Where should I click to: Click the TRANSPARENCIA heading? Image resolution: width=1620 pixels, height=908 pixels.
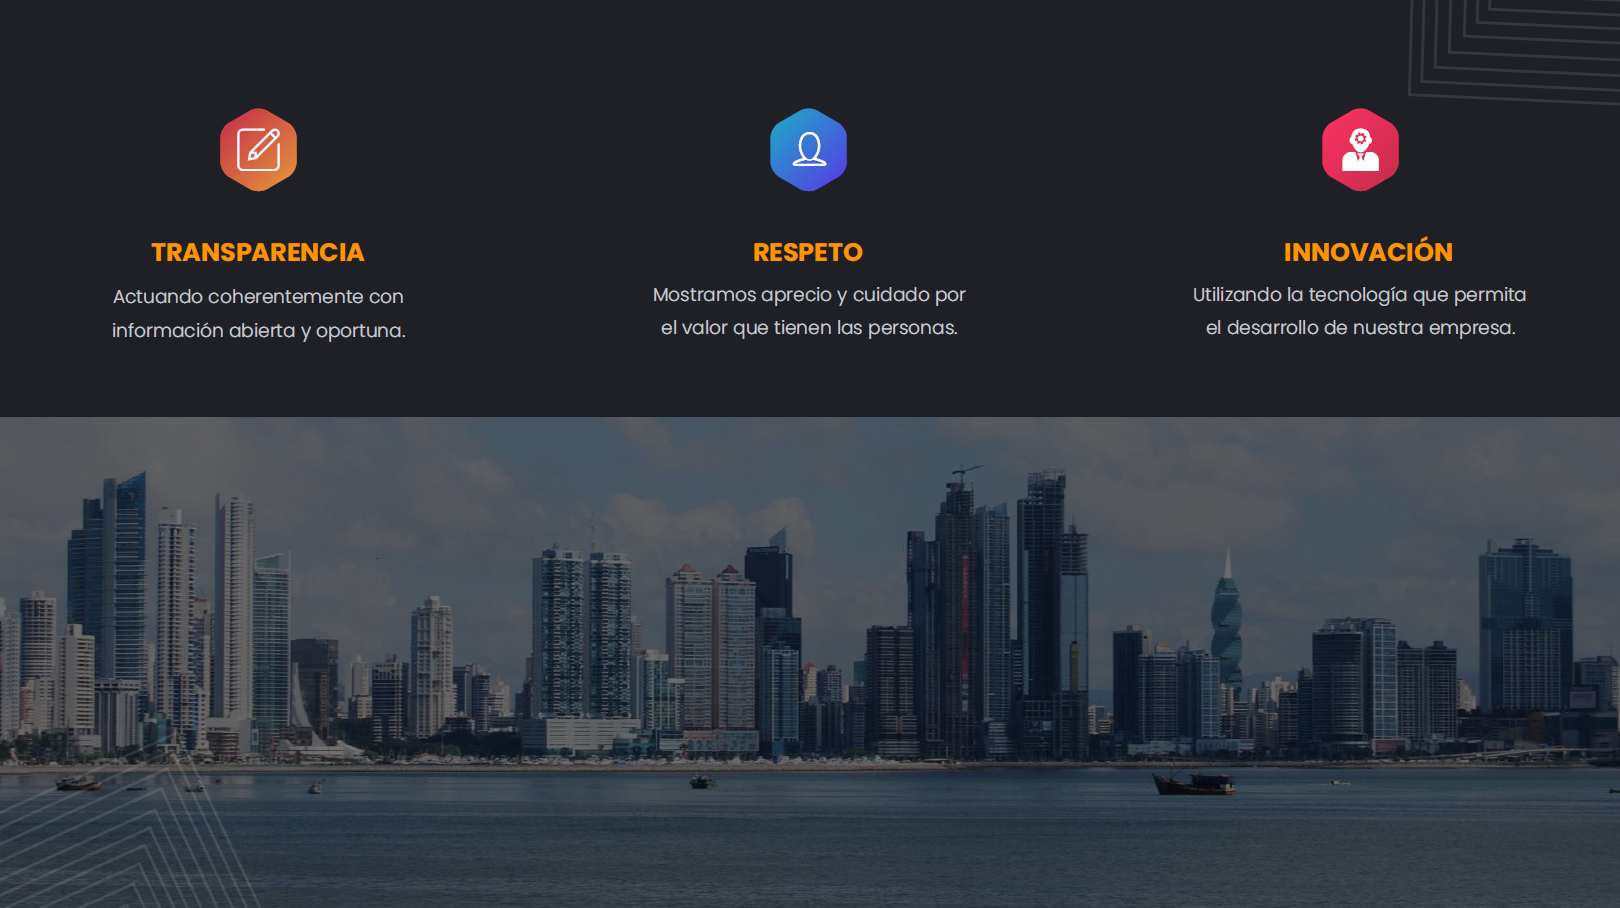[x=258, y=252]
